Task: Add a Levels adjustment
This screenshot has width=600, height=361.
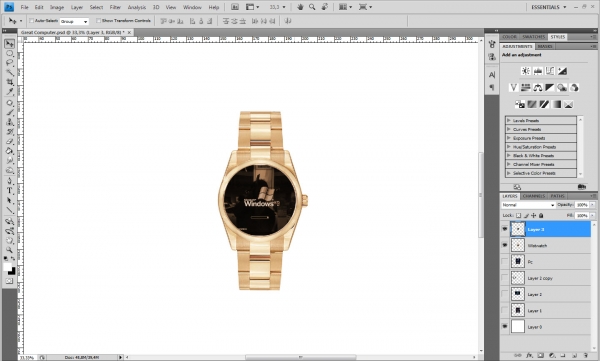Action: [538, 71]
